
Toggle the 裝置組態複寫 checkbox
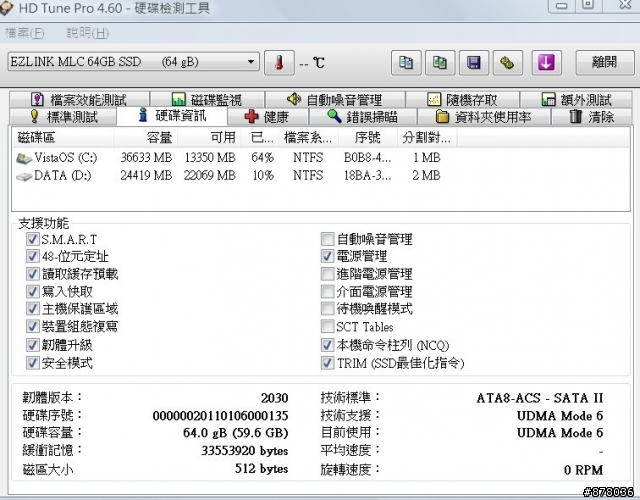[33, 326]
